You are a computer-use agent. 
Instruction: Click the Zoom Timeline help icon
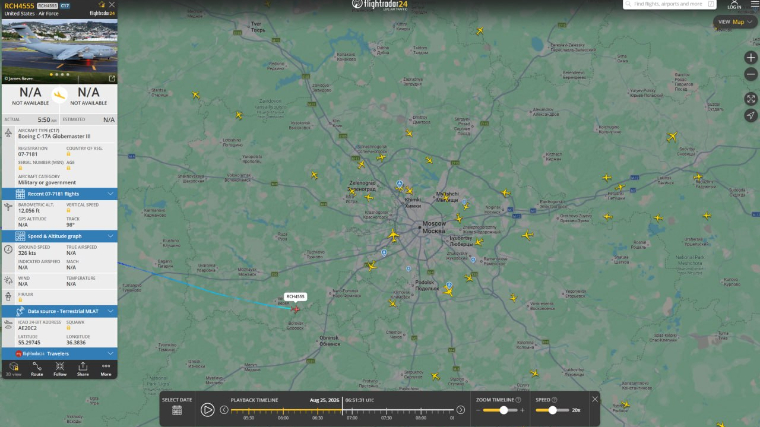(x=518, y=400)
